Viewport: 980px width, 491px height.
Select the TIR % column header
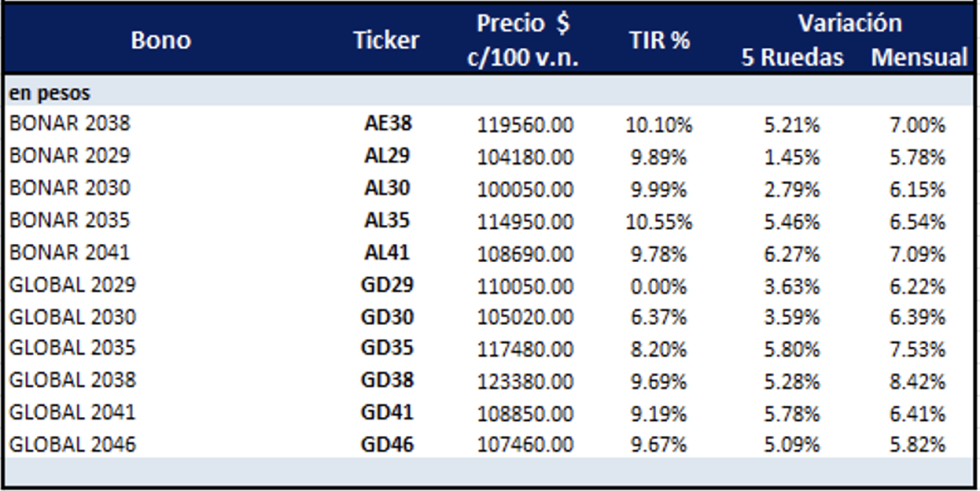(x=659, y=41)
